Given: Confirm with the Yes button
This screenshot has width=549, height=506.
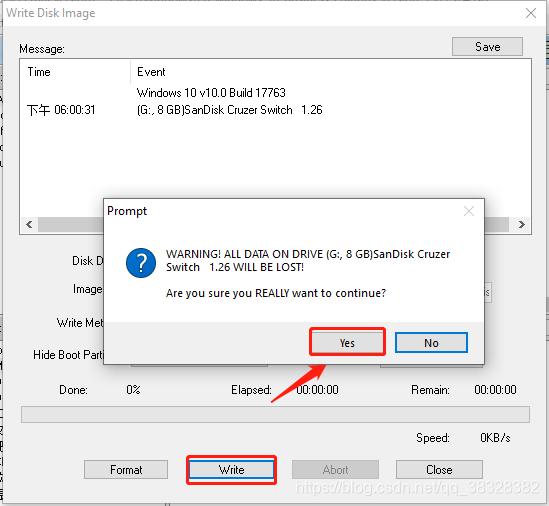Looking at the screenshot, I should [x=347, y=342].
